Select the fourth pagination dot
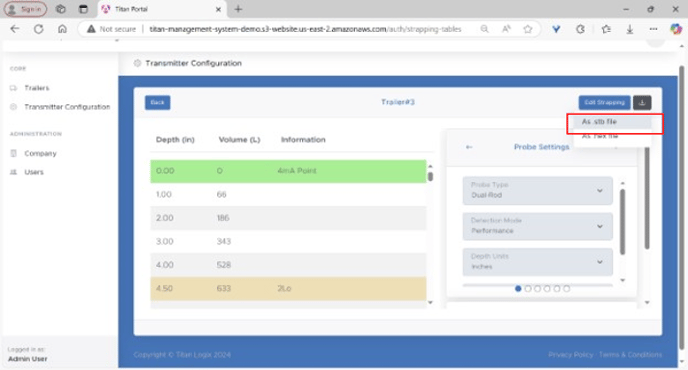This screenshot has height=370, width=688. coord(547,288)
